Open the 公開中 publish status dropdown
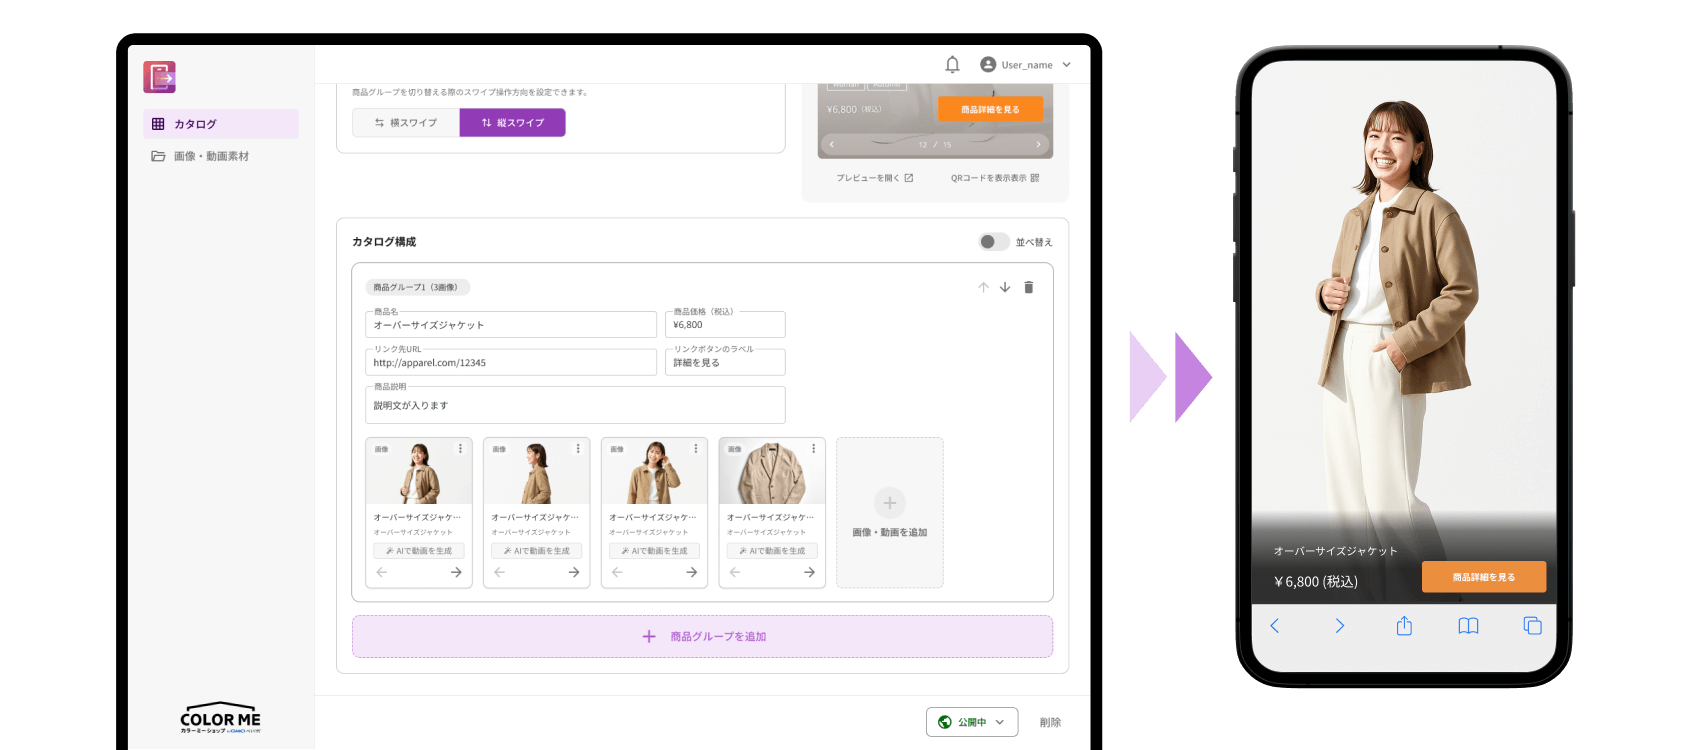The image size is (1695, 750). pyautogui.click(x=971, y=722)
